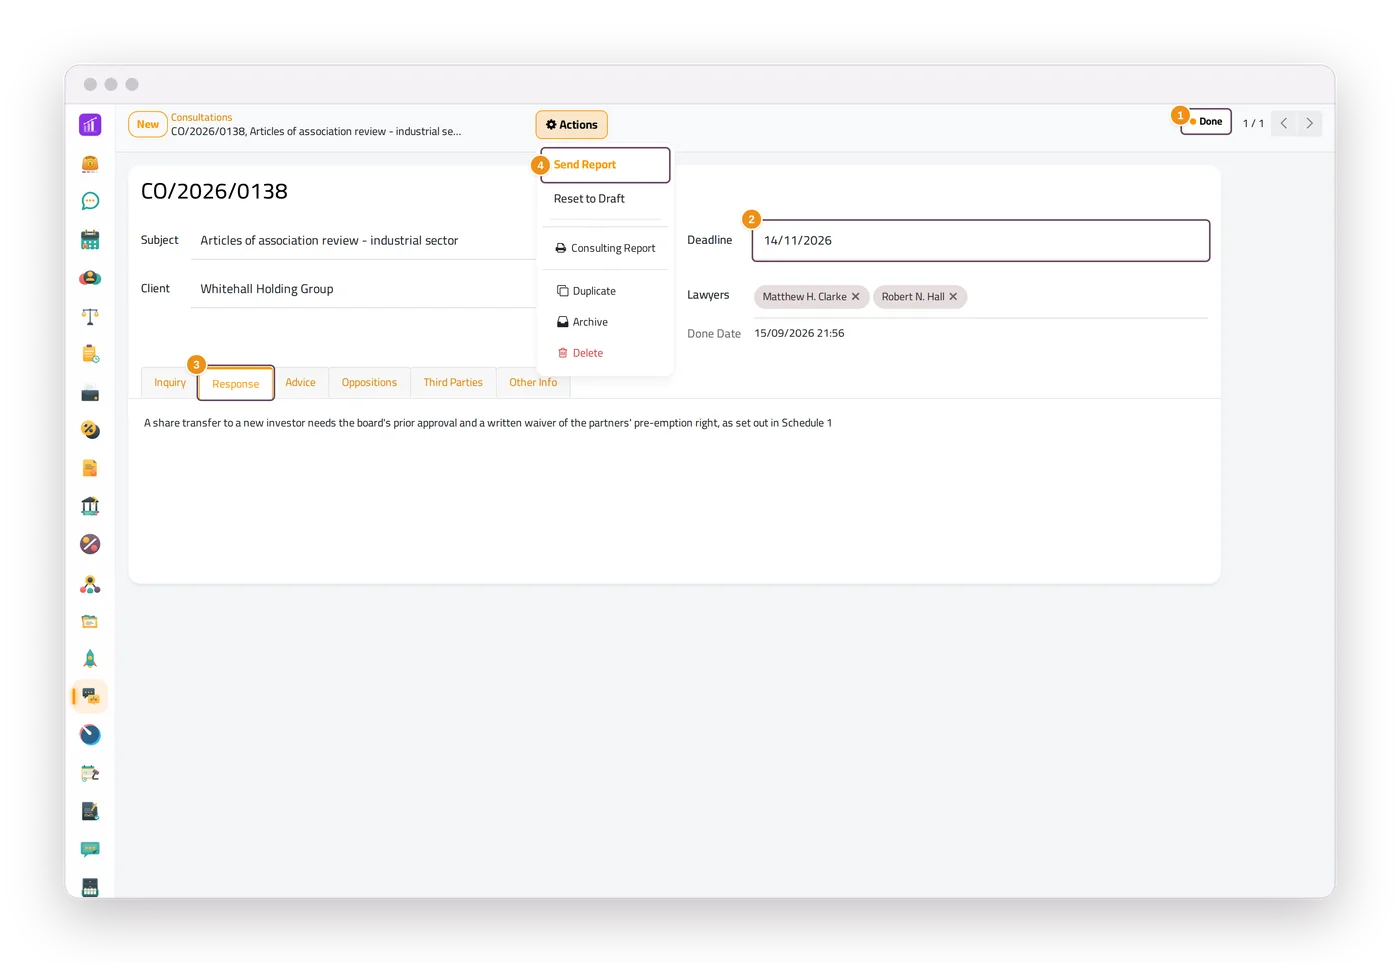Switch to the Advice tab
The height and width of the screenshot is (963, 1400).
(x=300, y=383)
